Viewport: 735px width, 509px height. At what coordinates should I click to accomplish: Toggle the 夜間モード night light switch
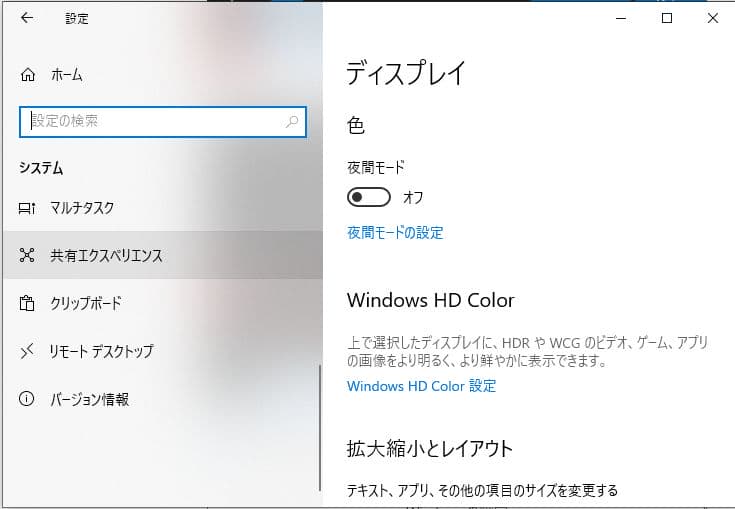tap(368, 197)
